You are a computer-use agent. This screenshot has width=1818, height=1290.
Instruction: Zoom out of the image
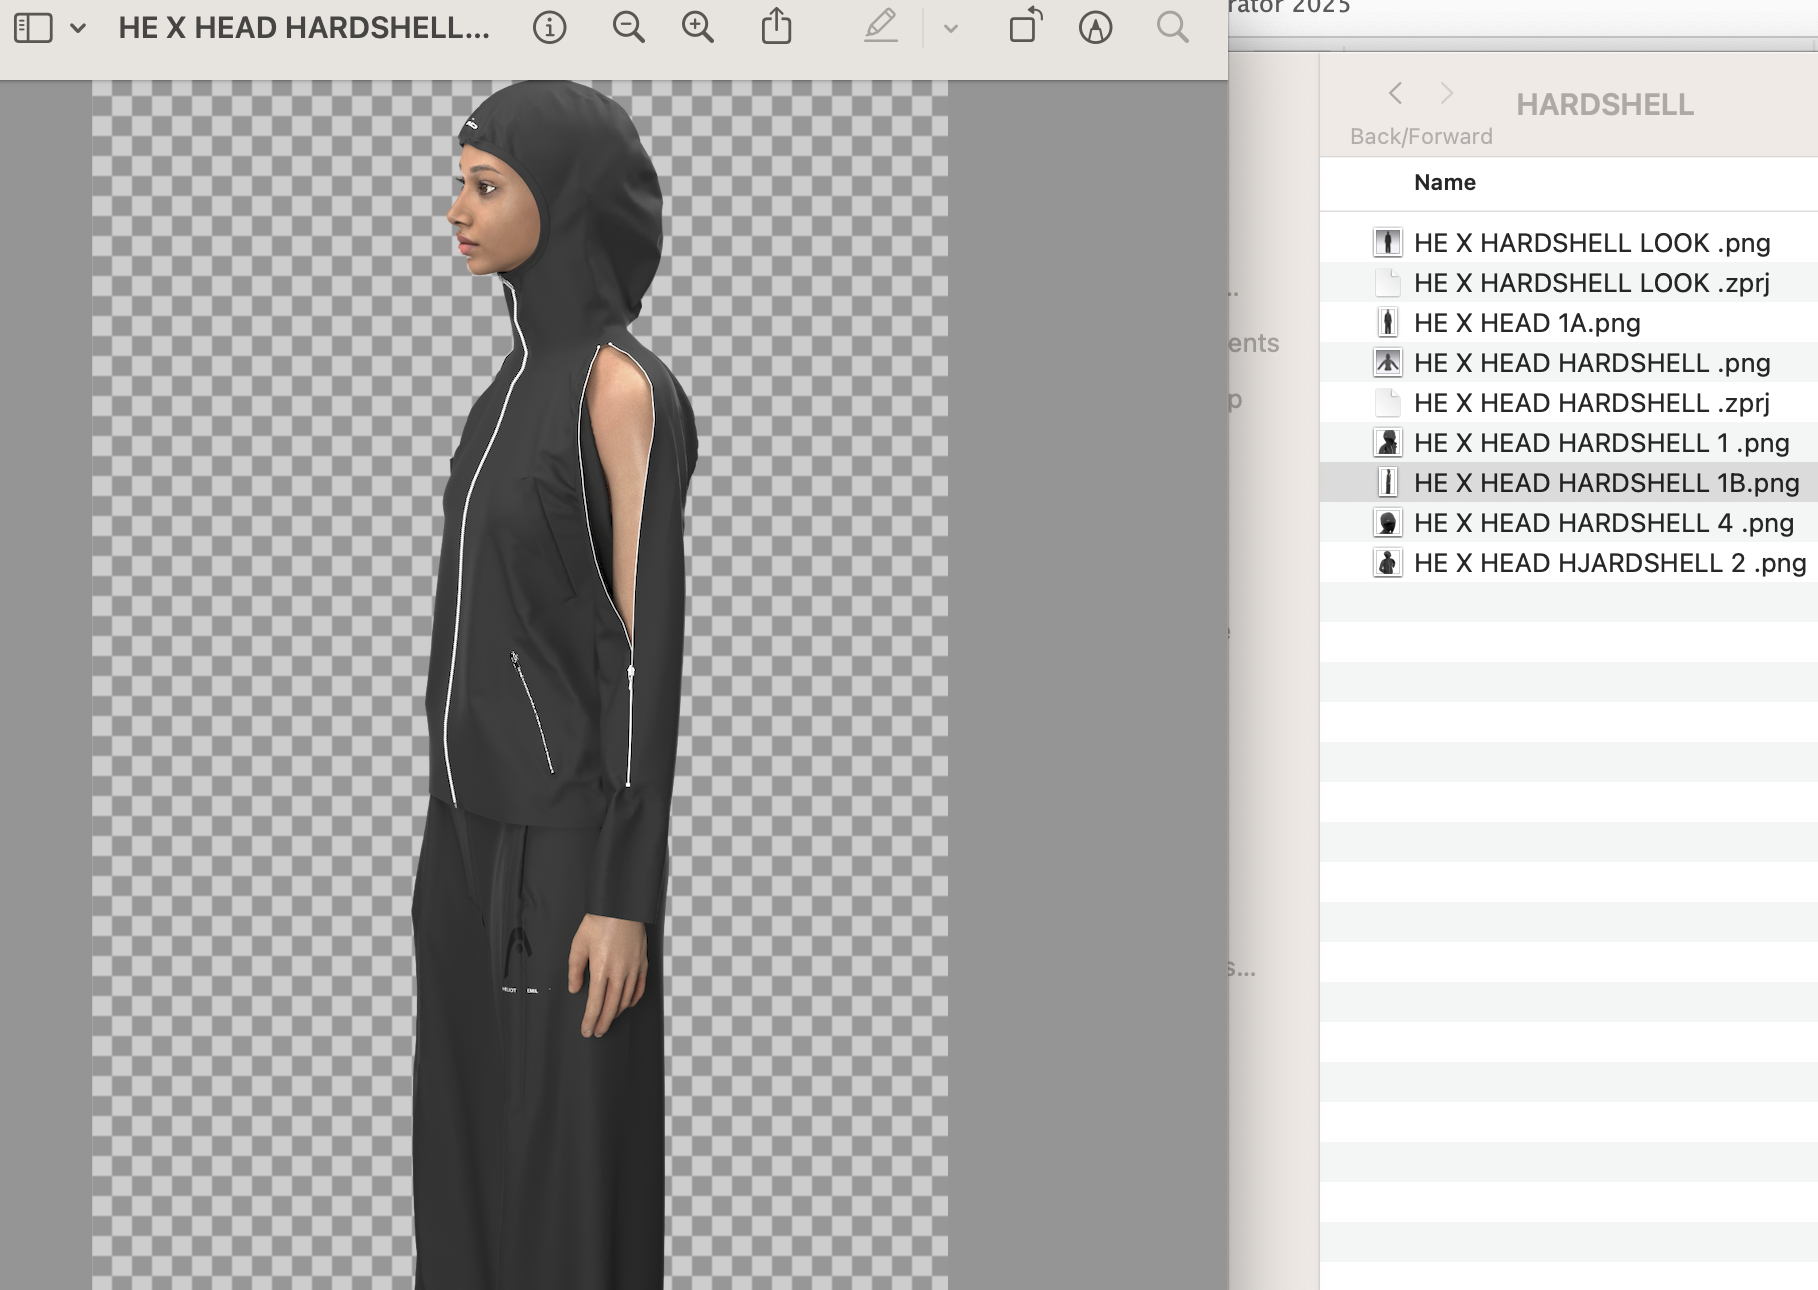pyautogui.click(x=628, y=28)
